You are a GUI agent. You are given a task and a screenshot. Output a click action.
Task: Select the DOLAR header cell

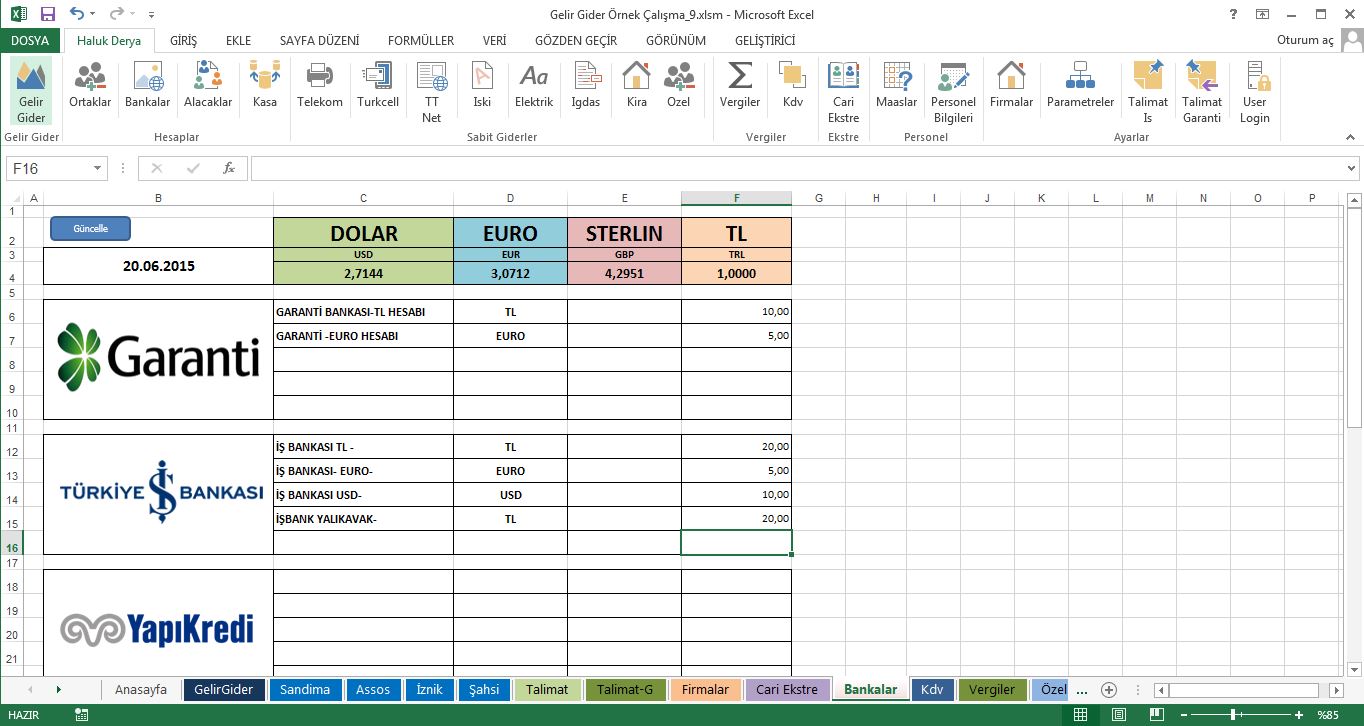tap(363, 233)
